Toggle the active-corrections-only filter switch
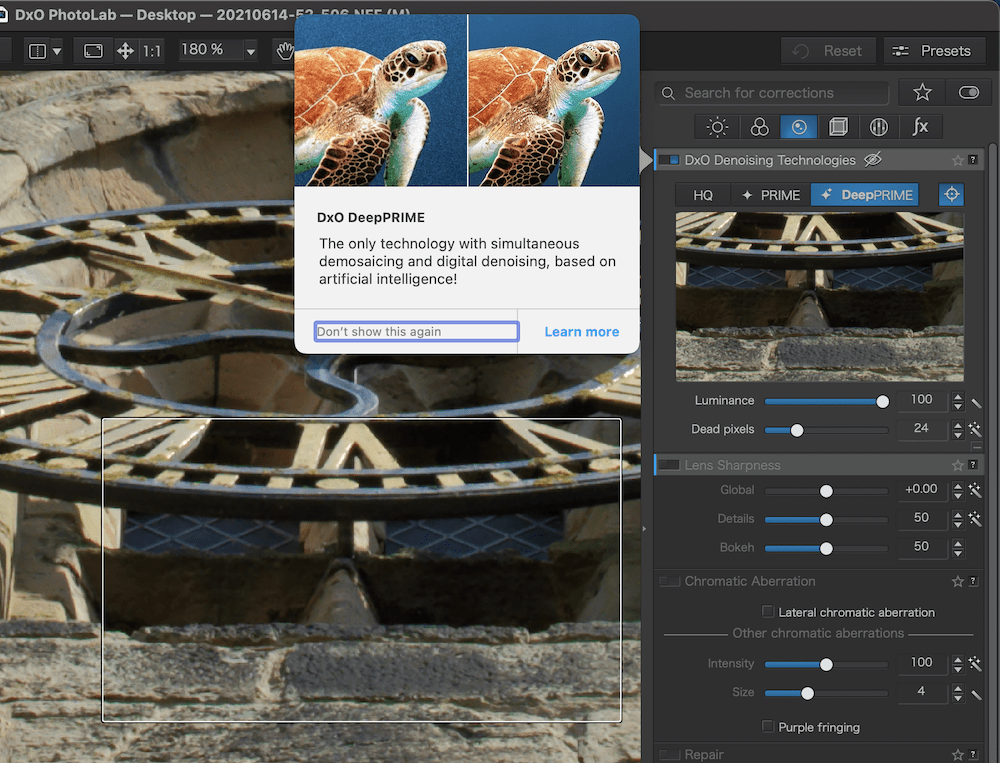The width and height of the screenshot is (1000, 763). tap(968, 92)
